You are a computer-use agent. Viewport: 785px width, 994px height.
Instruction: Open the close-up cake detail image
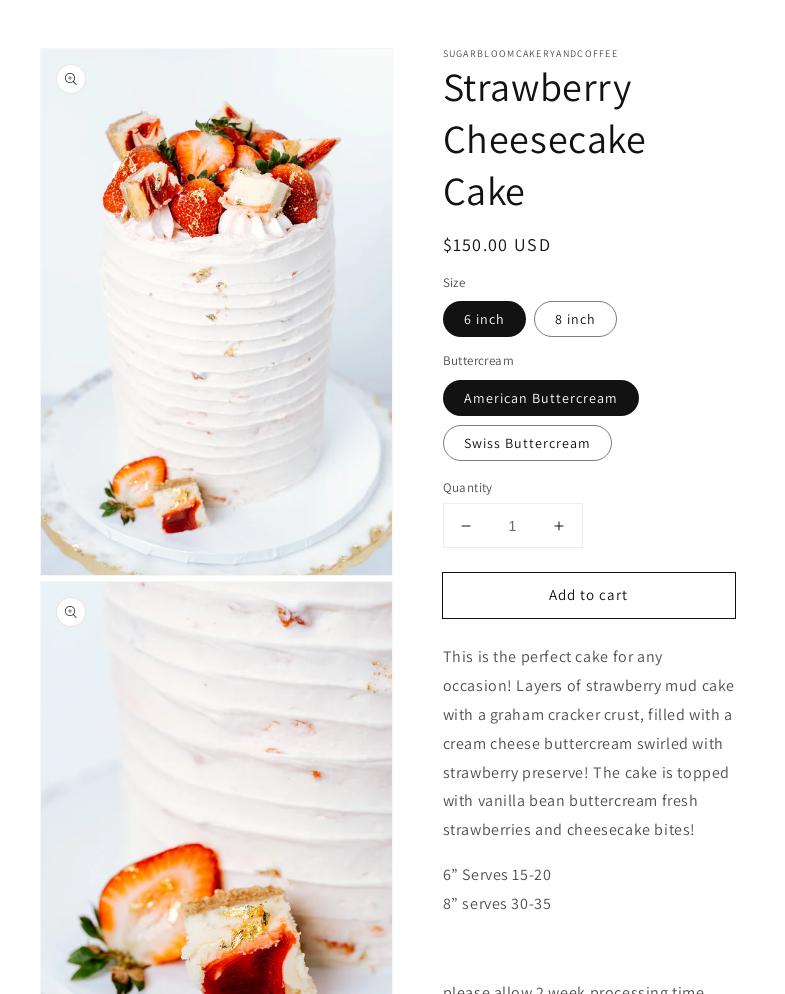pyautogui.click(x=216, y=788)
